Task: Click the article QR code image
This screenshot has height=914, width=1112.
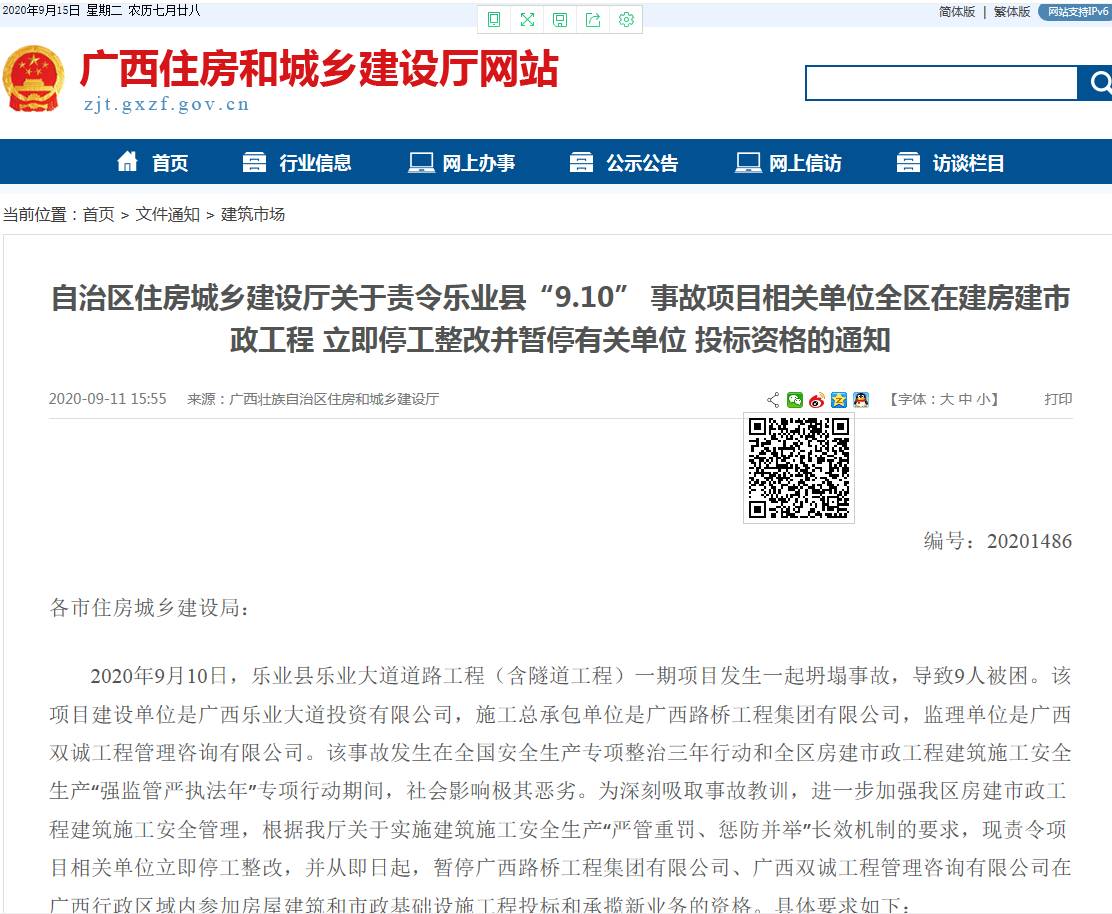Action: (x=799, y=468)
